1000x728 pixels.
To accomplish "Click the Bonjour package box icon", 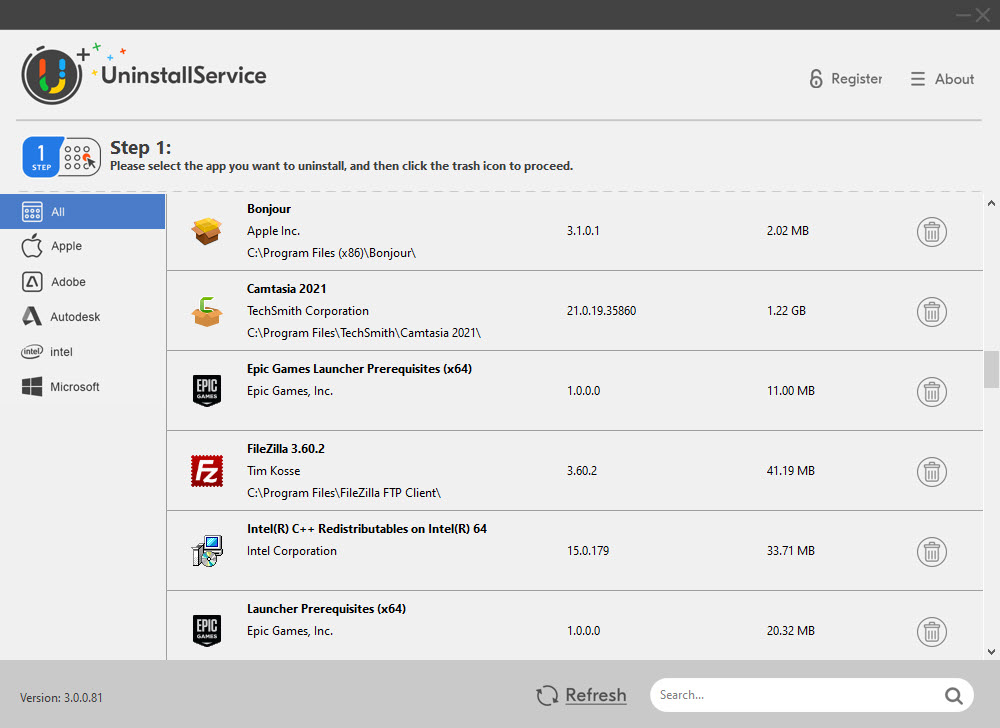I will pos(207,231).
